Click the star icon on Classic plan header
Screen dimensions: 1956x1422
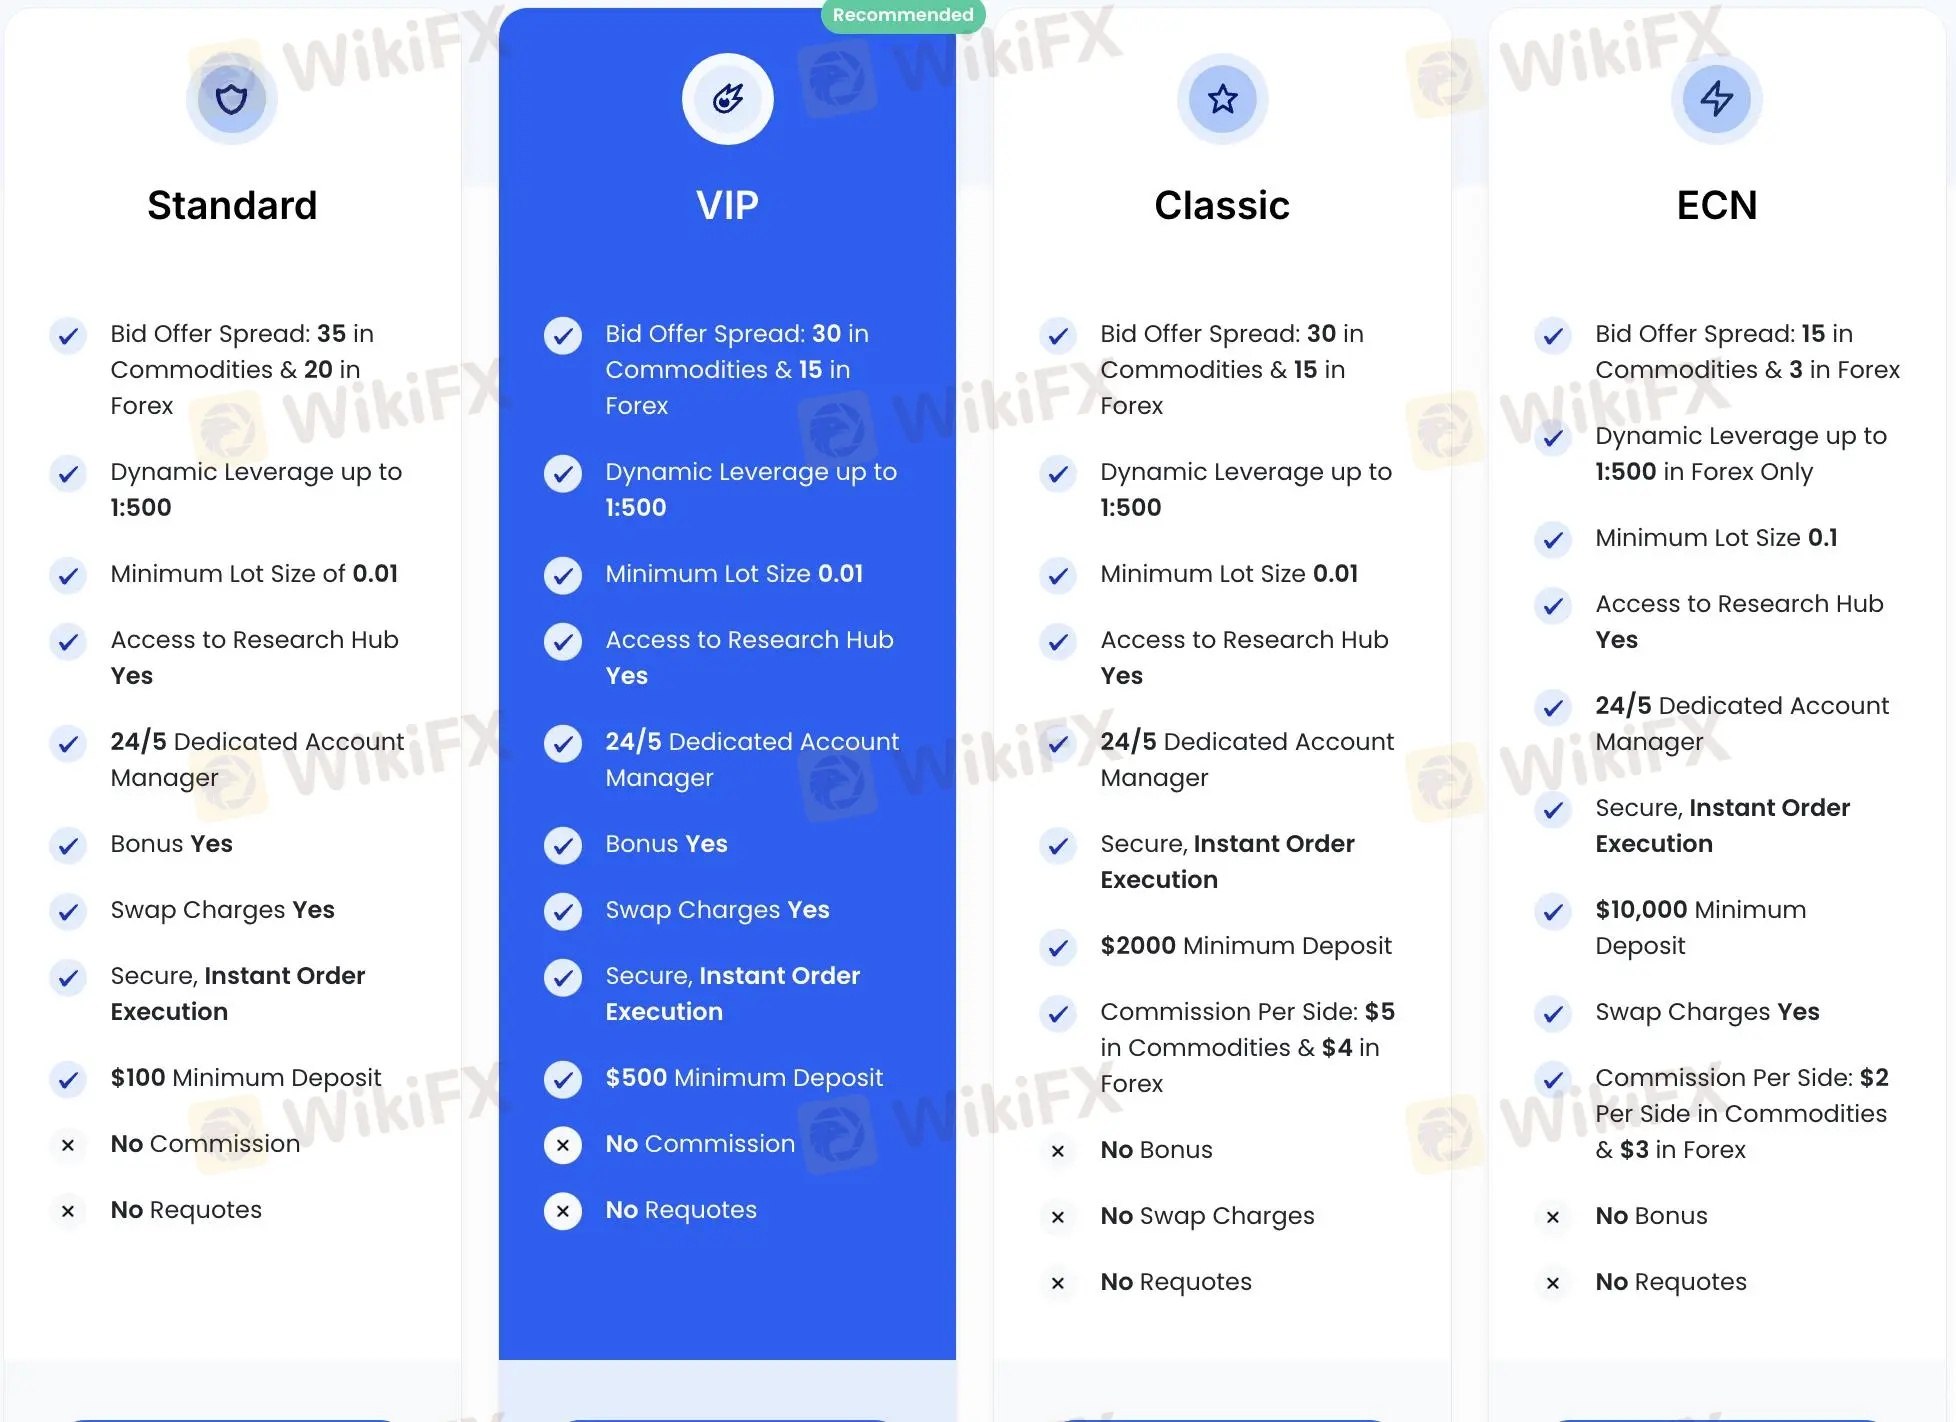[x=1222, y=97]
